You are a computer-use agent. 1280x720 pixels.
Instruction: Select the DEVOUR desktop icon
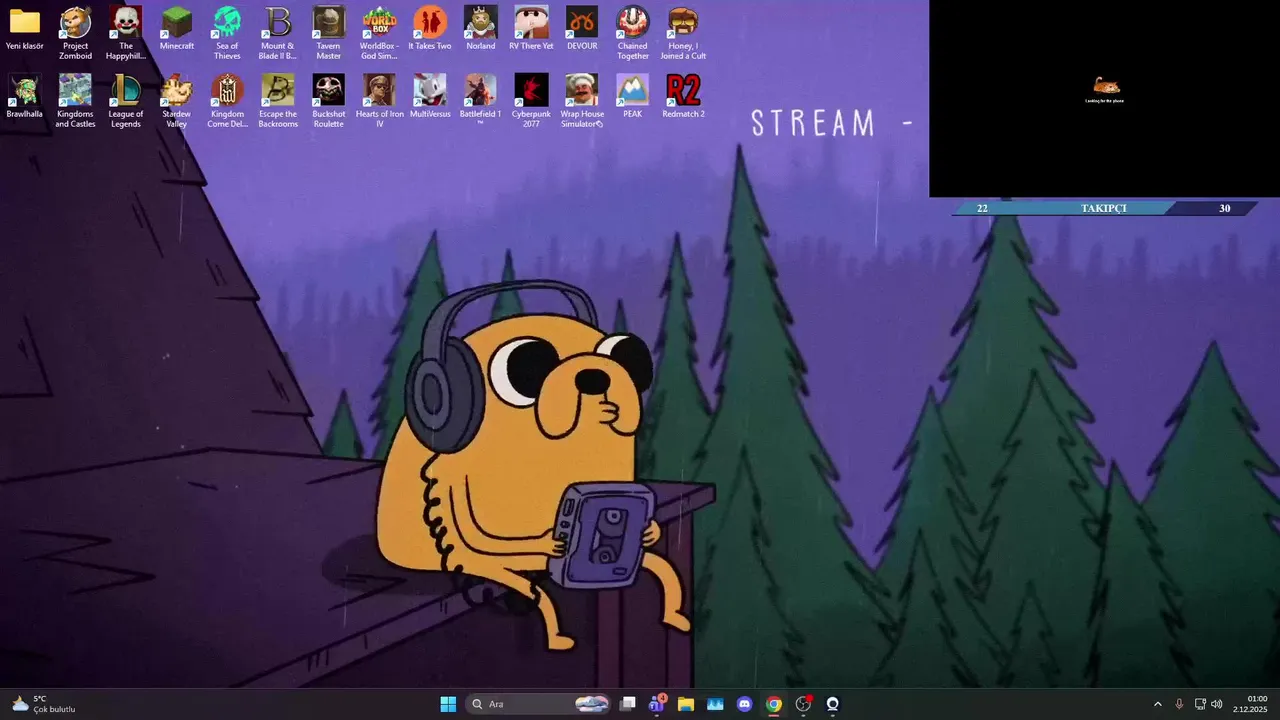click(x=582, y=29)
